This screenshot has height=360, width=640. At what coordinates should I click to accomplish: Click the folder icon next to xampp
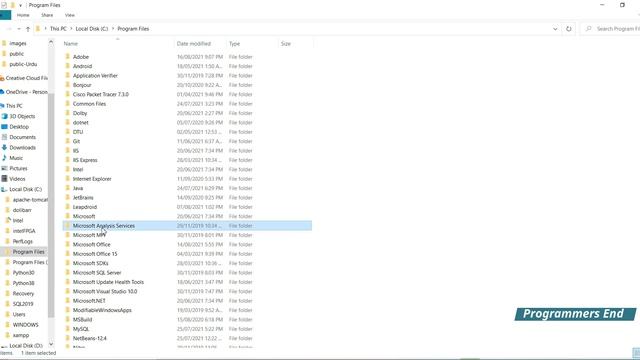[x=7, y=335]
